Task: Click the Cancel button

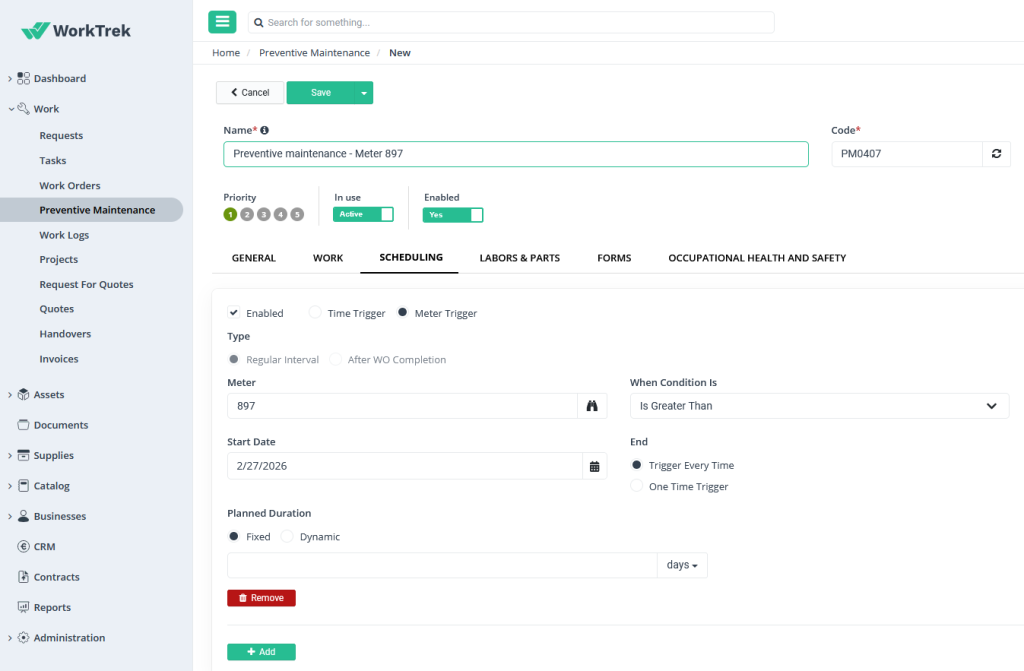Action: point(249,91)
